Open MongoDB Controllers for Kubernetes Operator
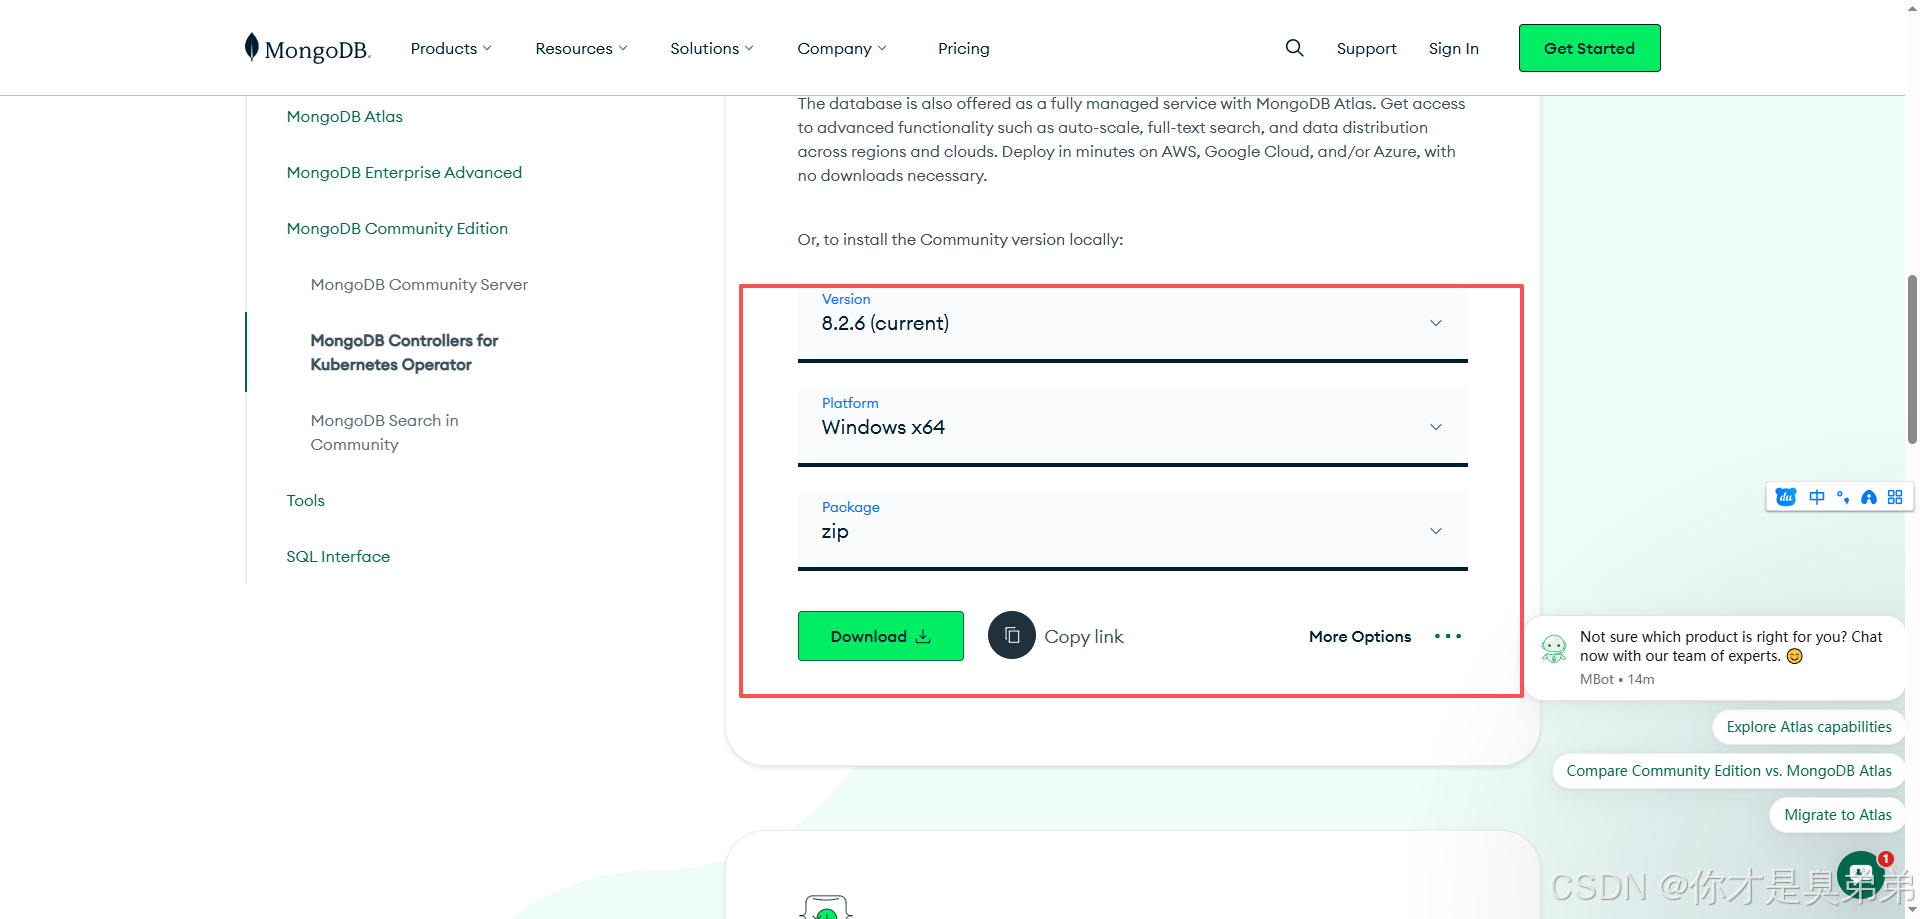 click(x=404, y=352)
